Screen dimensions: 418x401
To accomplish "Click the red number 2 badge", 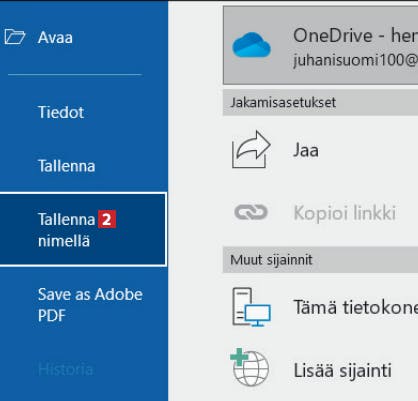I will coord(107,219).
